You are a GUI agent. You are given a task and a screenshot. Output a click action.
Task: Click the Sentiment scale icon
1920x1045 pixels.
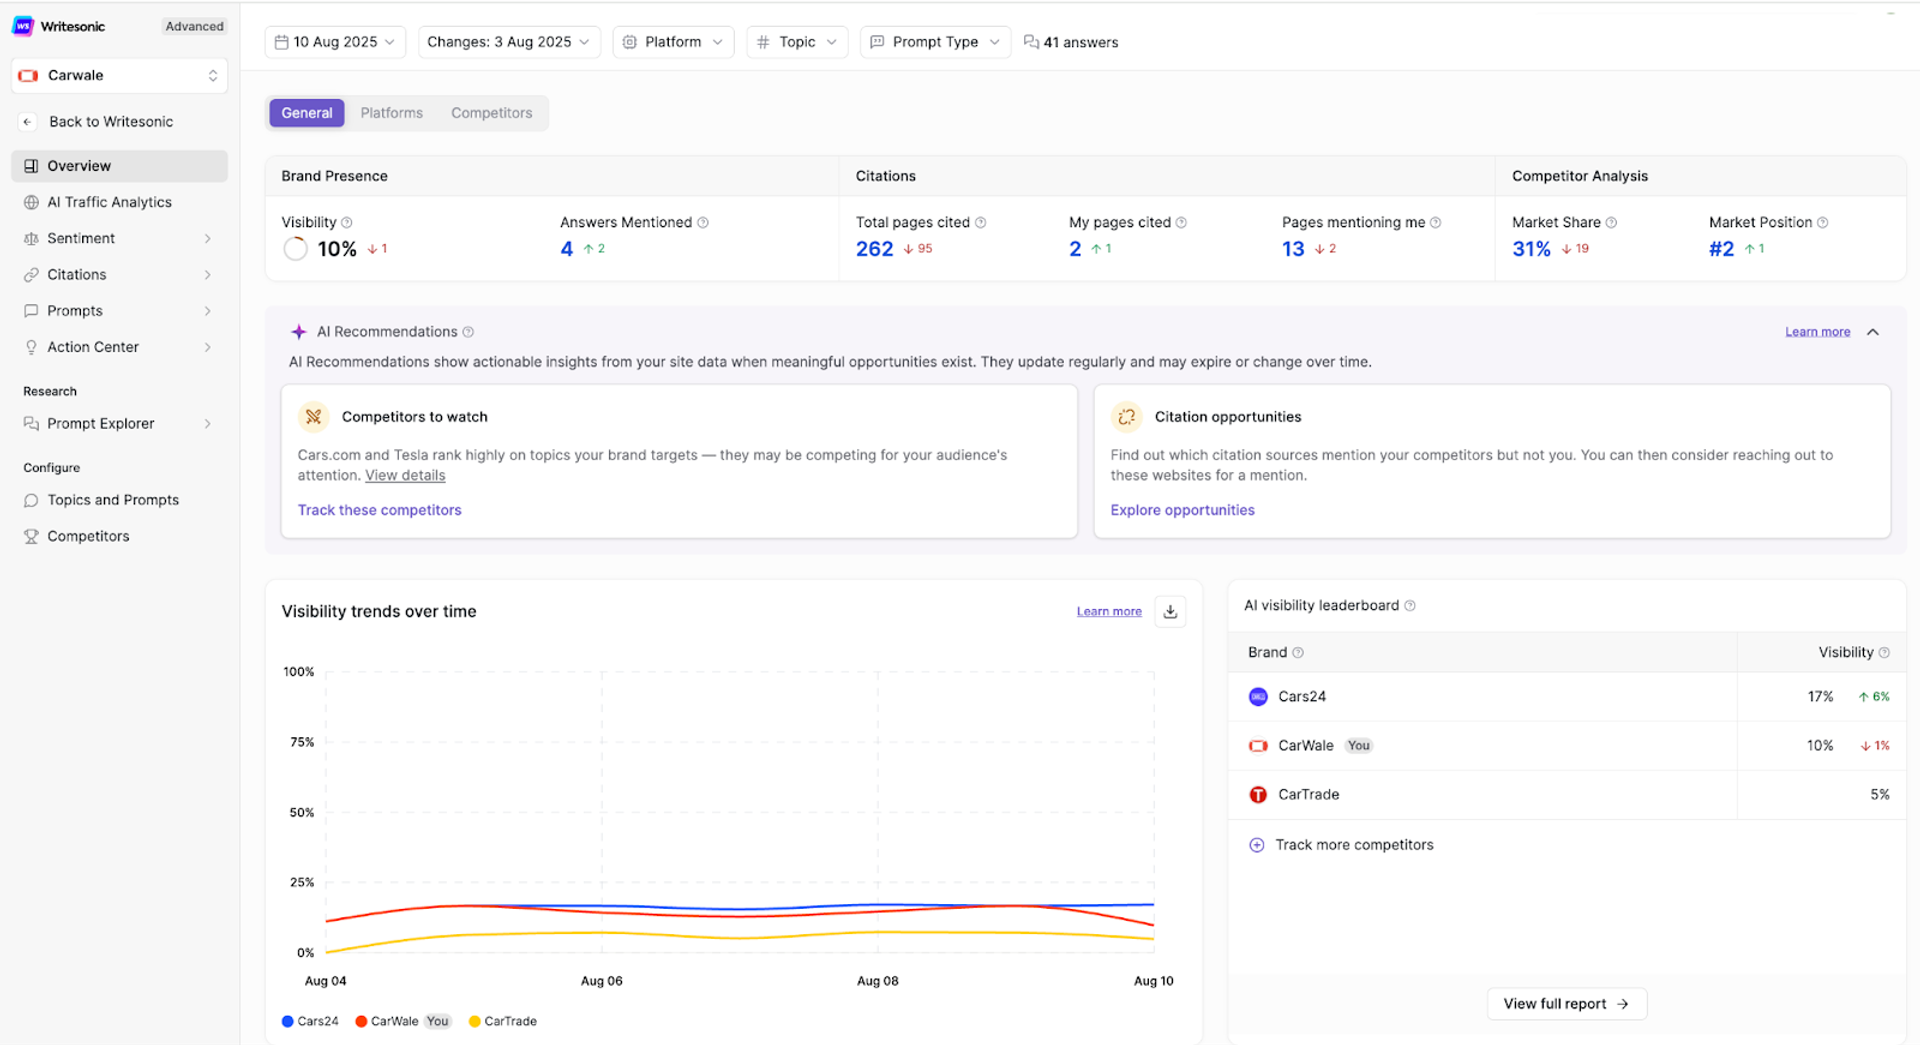[31, 238]
